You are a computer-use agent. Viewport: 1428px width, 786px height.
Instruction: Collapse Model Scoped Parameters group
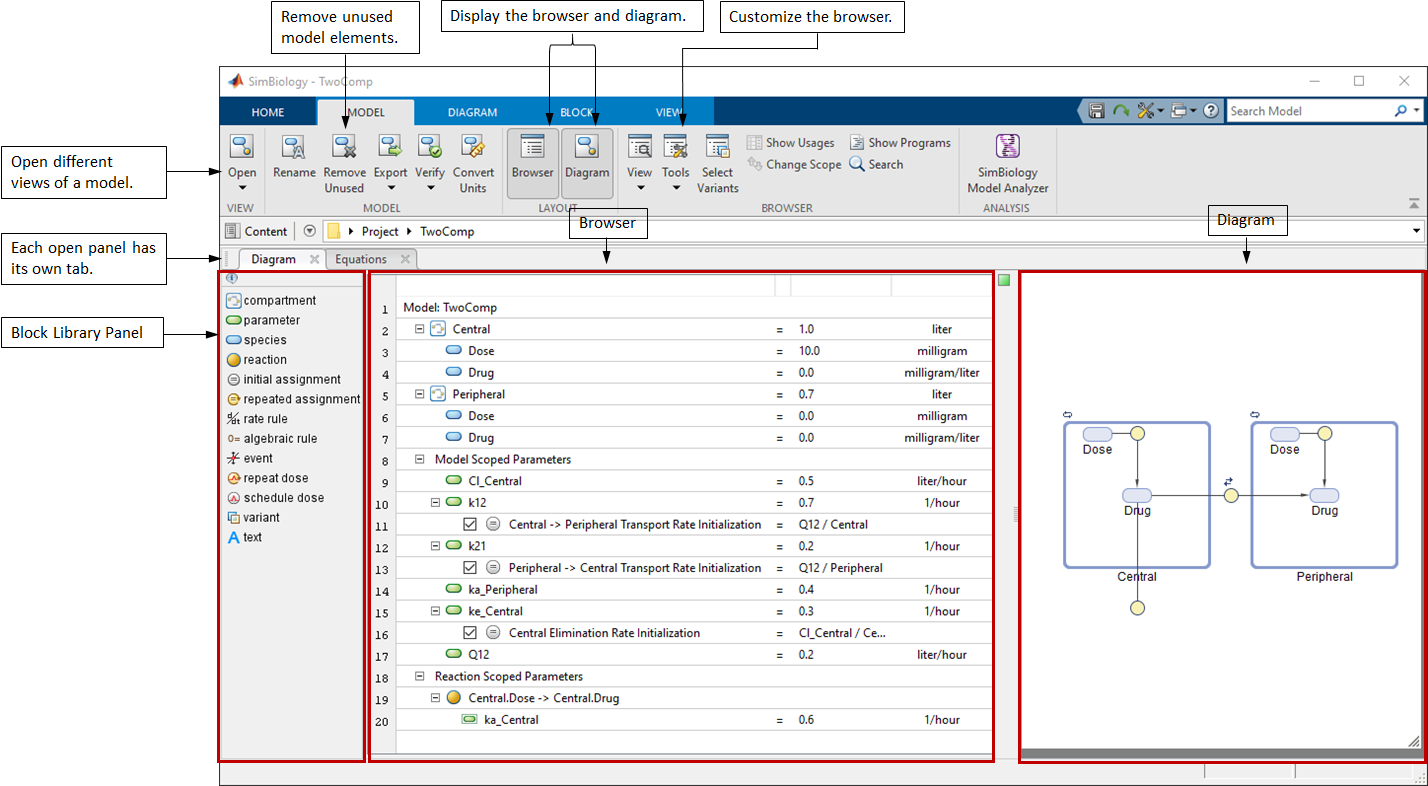click(x=420, y=459)
